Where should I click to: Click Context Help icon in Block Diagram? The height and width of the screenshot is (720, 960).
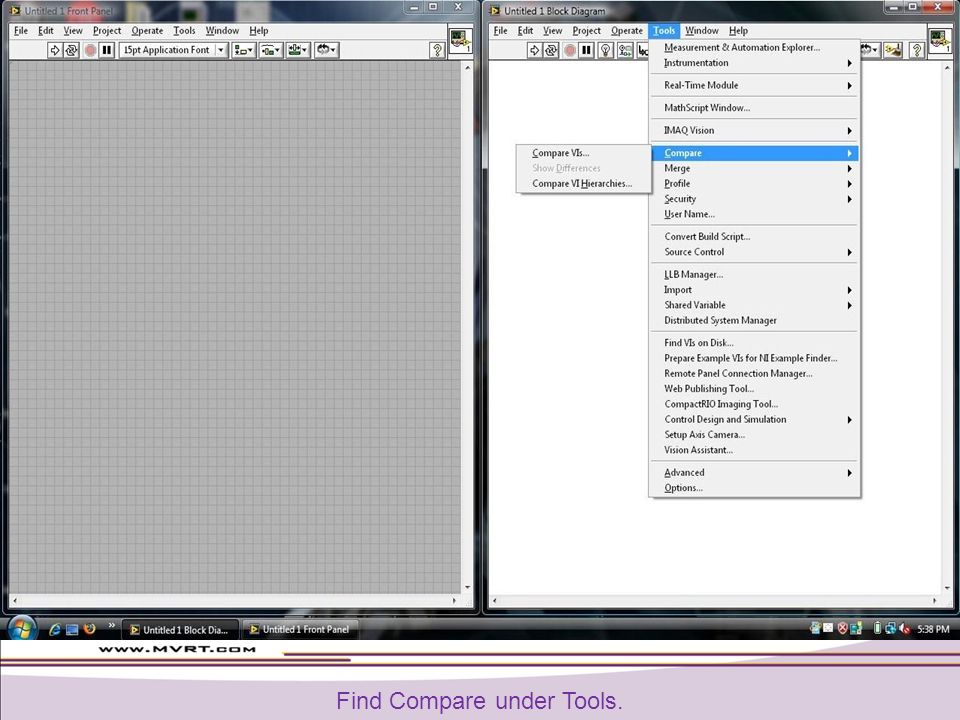pos(917,50)
